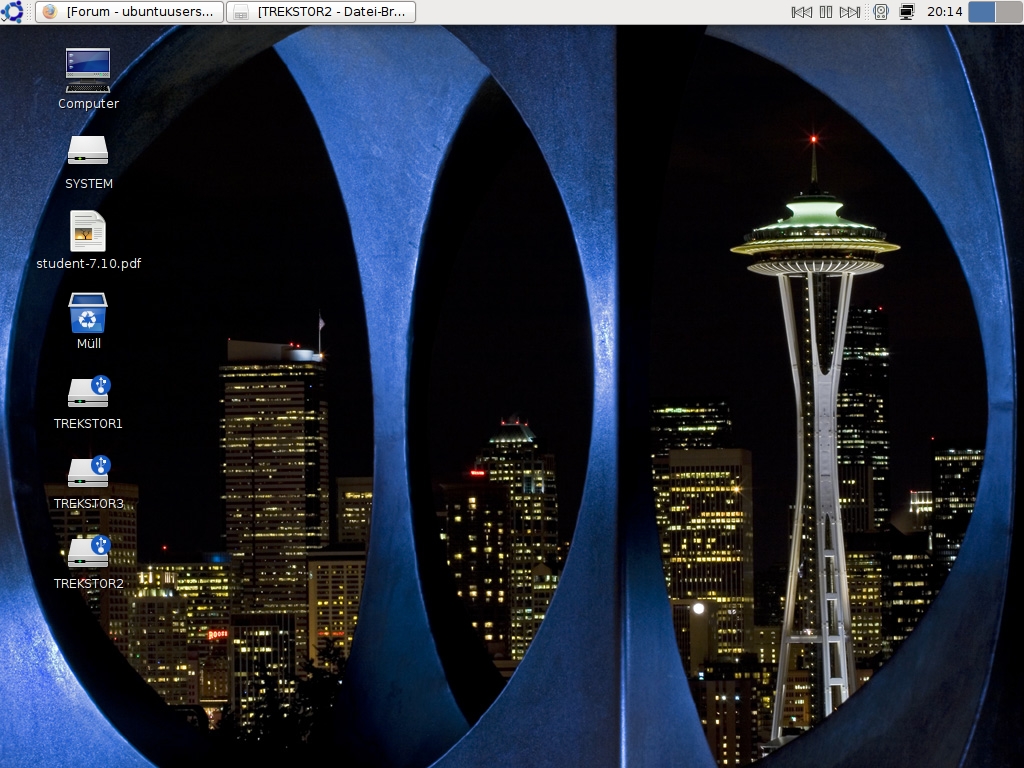Image resolution: width=1024 pixels, height=768 pixels.
Task: Open the student-7.10.pdf file
Action: [x=88, y=231]
